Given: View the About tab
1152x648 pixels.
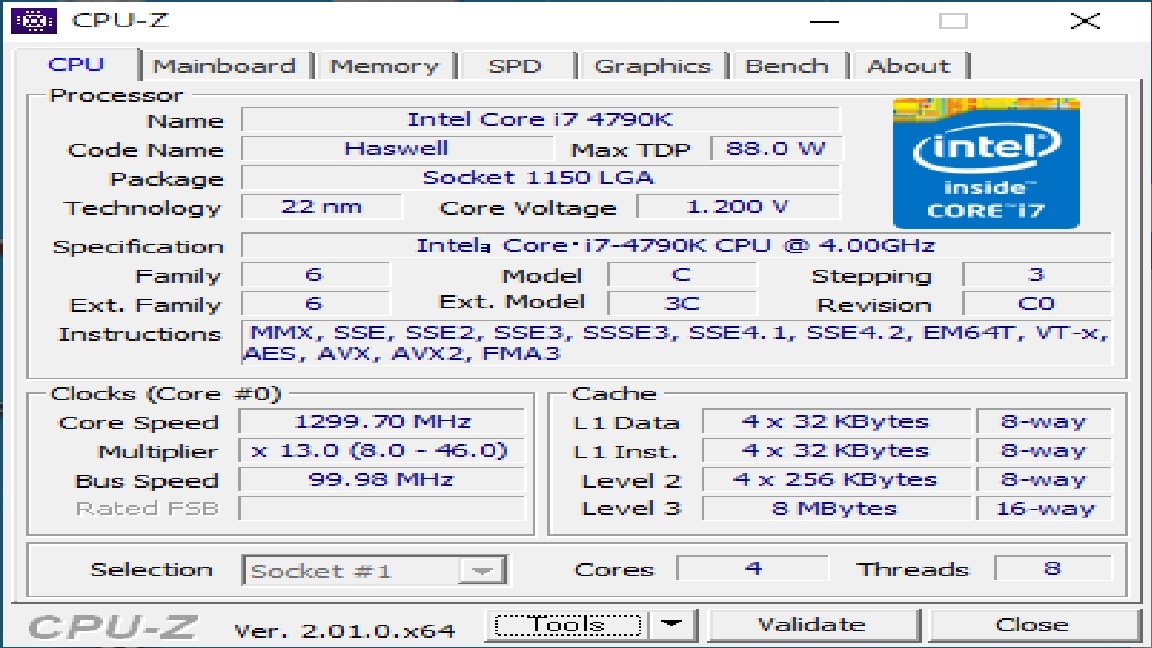Looking at the screenshot, I should click(x=909, y=65).
